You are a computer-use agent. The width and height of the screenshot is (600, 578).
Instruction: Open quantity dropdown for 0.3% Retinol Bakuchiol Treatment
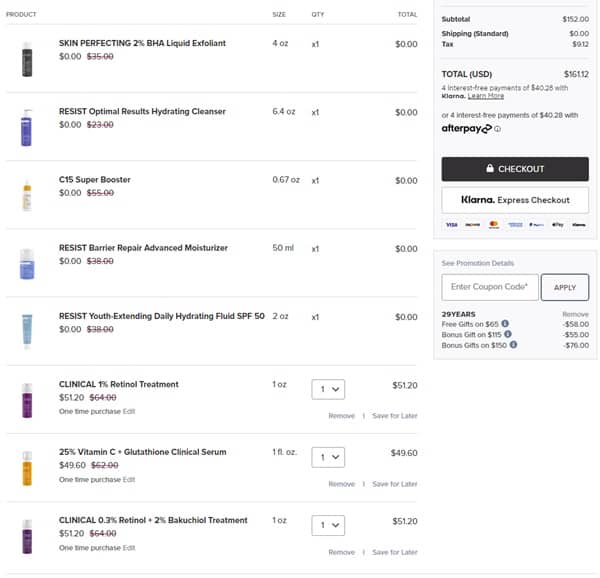[328, 525]
